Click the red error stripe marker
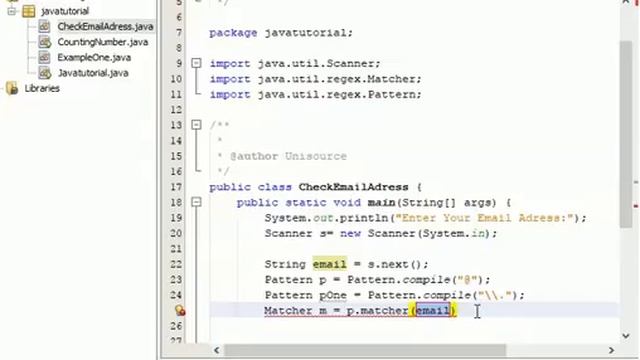This screenshot has width=640, height=360. coord(636,206)
